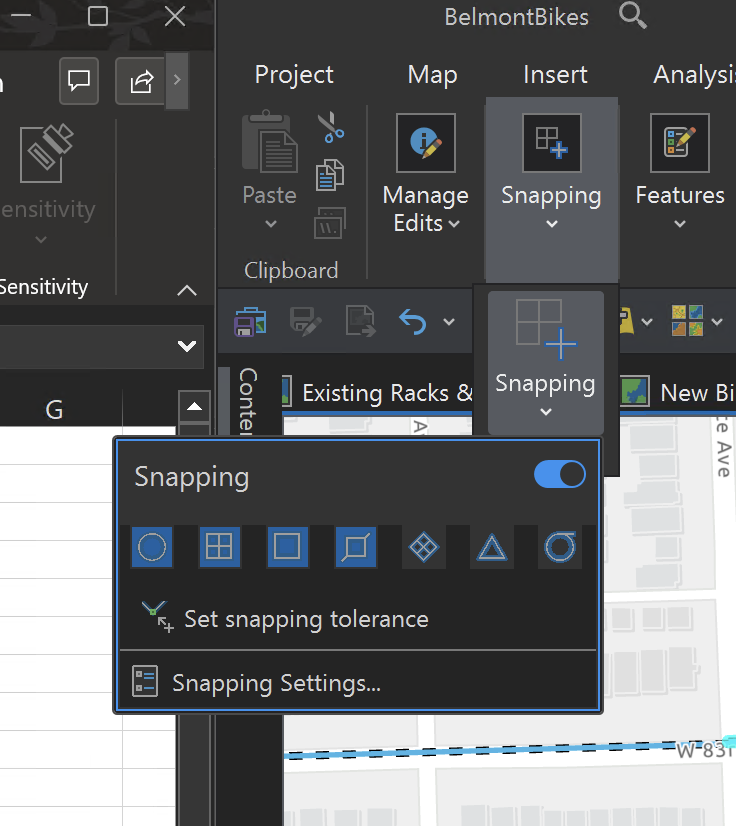Open the undo history dropdown arrow

coord(448,322)
